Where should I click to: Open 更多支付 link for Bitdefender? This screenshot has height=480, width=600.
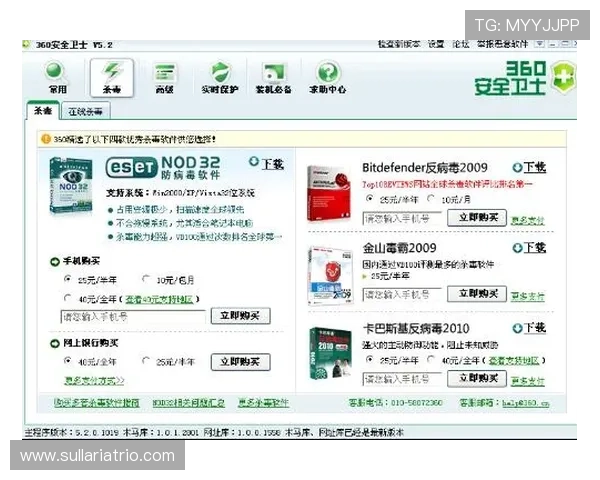tap(527, 220)
